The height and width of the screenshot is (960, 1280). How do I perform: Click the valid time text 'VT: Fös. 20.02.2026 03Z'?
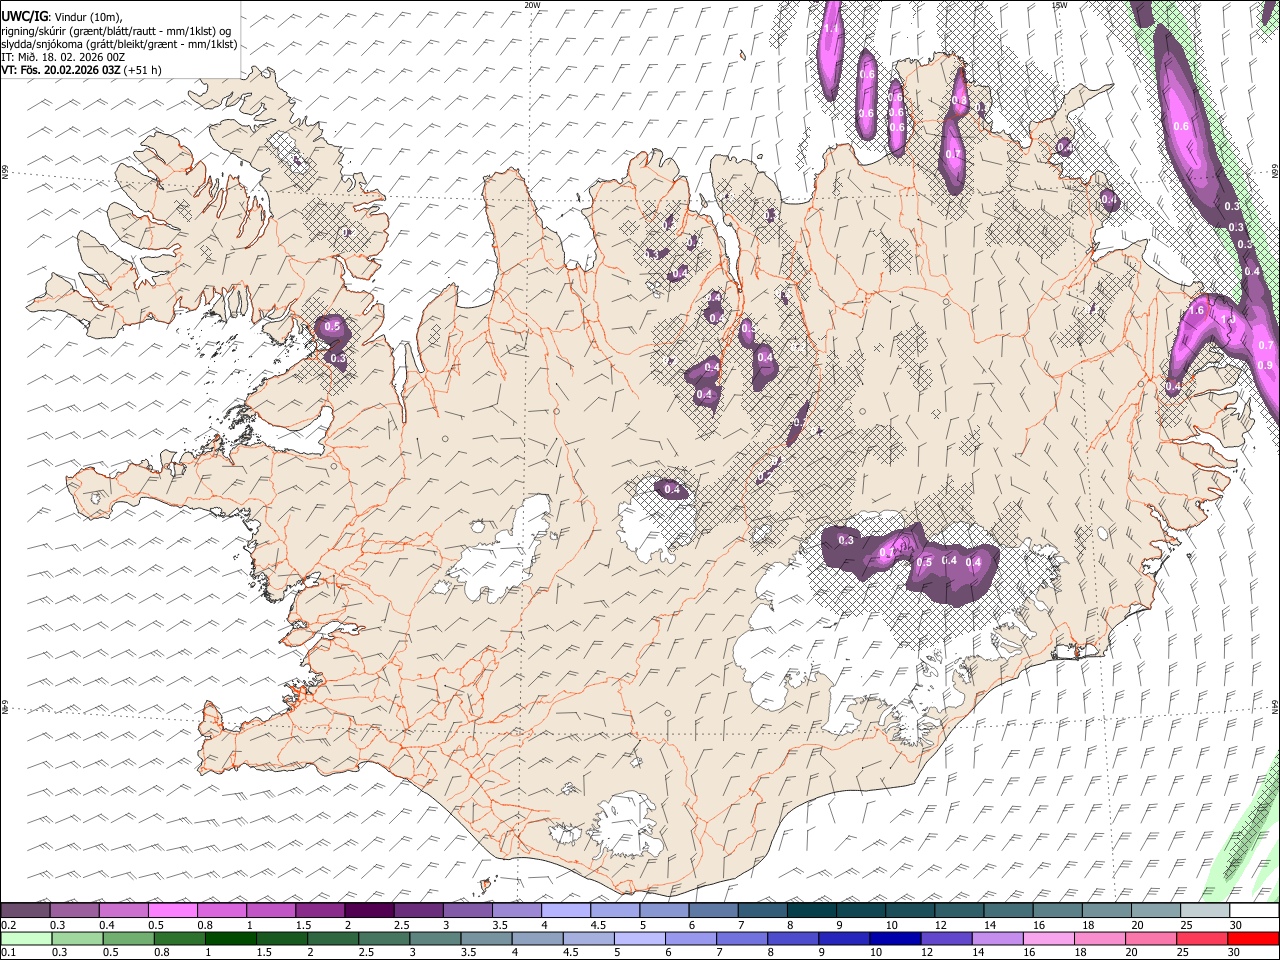point(61,70)
